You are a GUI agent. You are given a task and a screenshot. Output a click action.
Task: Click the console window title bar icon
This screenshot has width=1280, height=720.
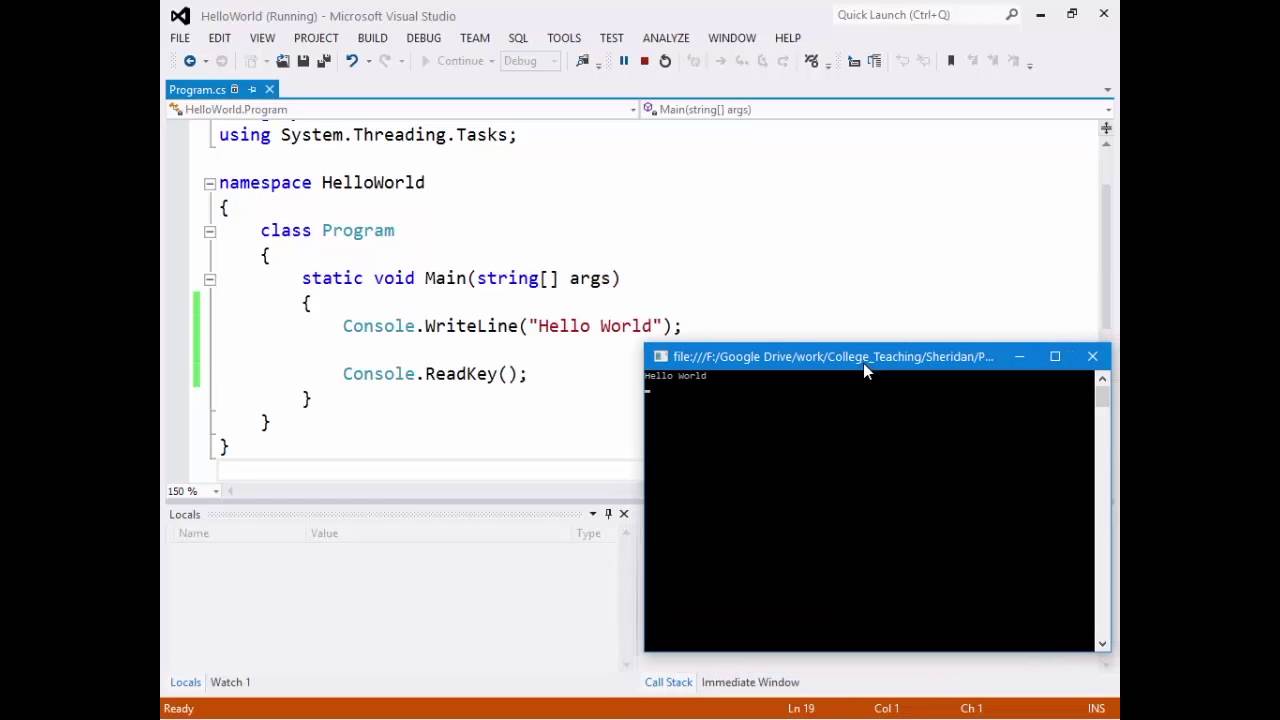pyautogui.click(x=660, y=356)
